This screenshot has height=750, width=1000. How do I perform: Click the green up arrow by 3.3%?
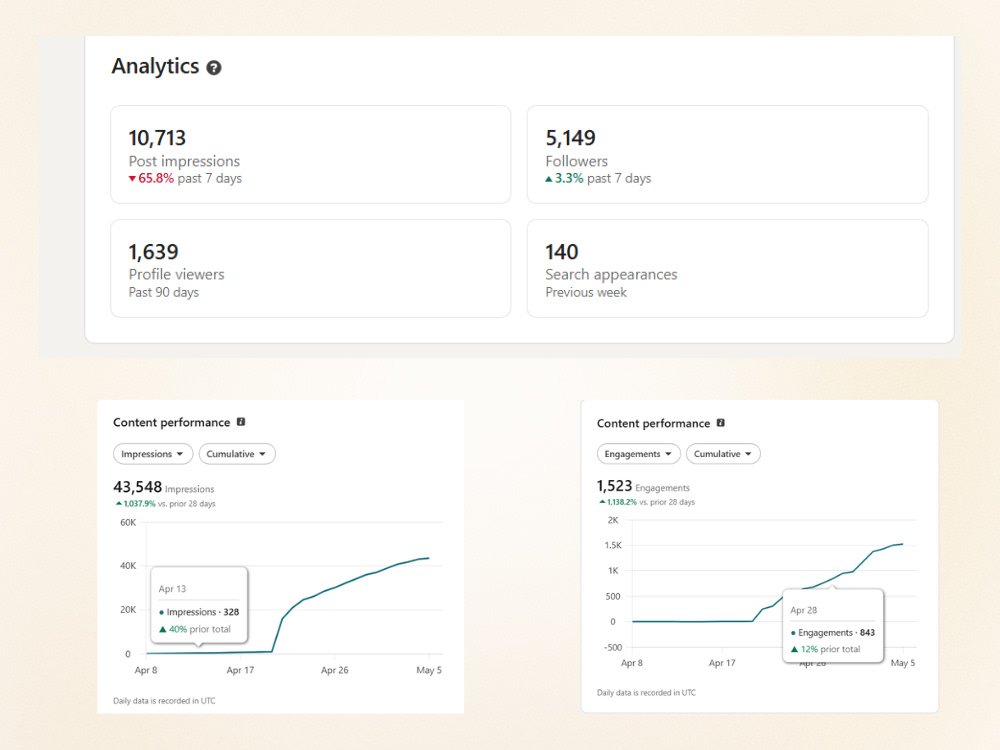548,179
